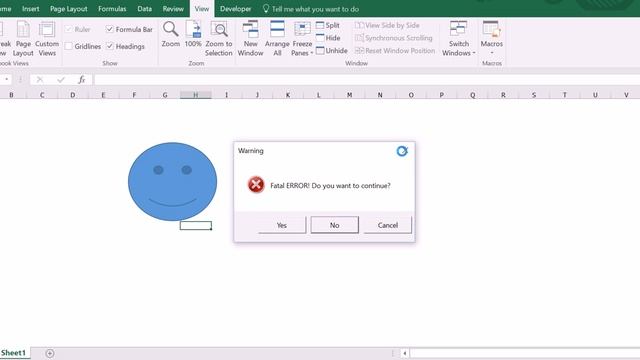The height and width of the screenshot is (360, 640).
Task: Open the Name Box dropdown arrow
Action: (7, 79)
